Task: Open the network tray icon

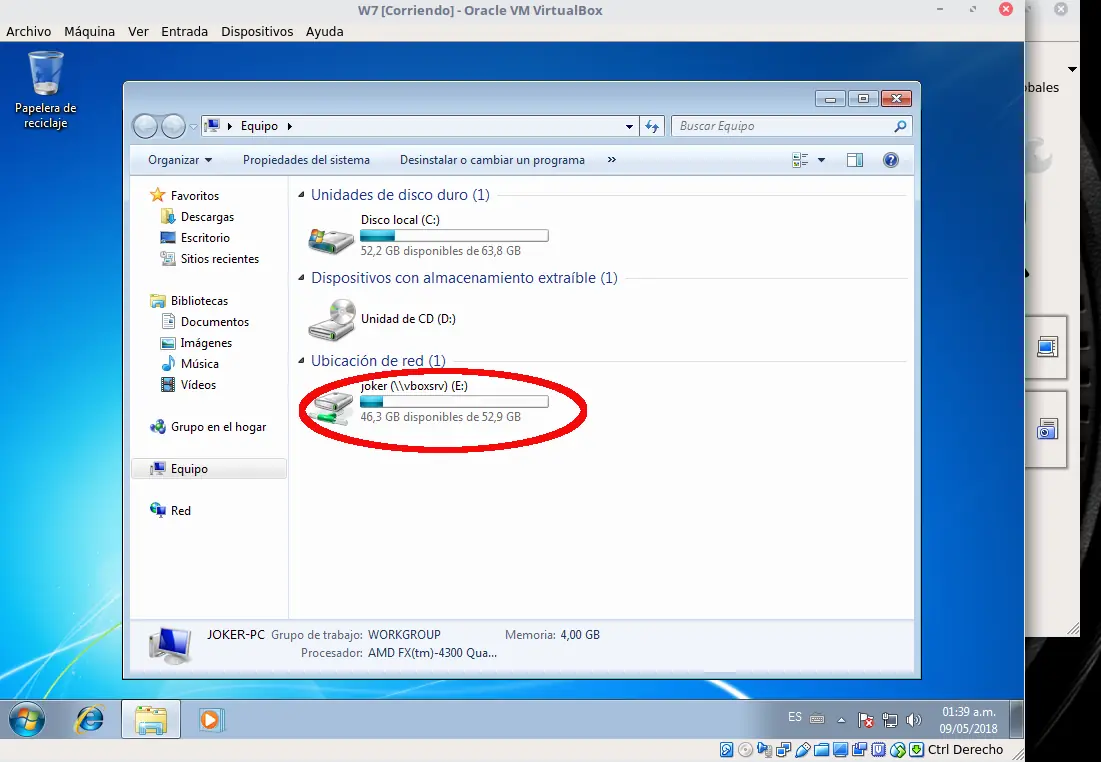Action: (890, 720)
